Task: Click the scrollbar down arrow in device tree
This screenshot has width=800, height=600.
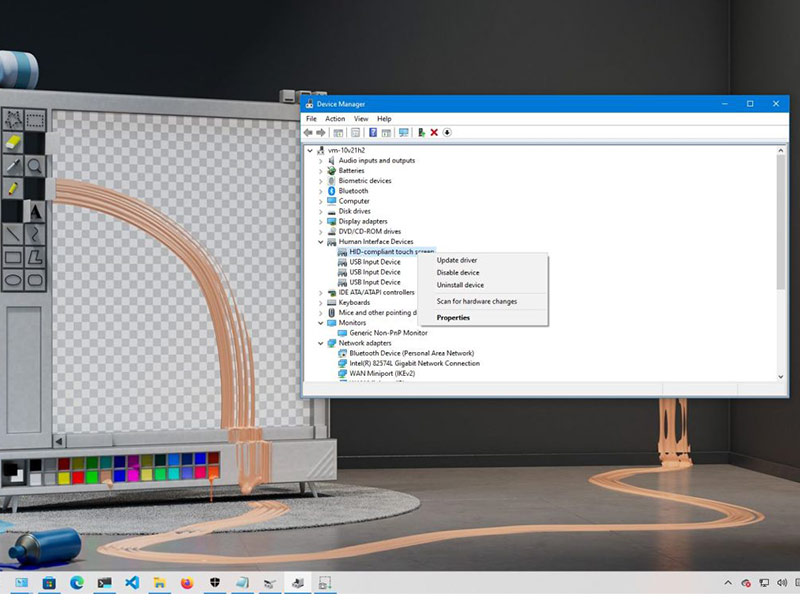Action: coord(780,377)
